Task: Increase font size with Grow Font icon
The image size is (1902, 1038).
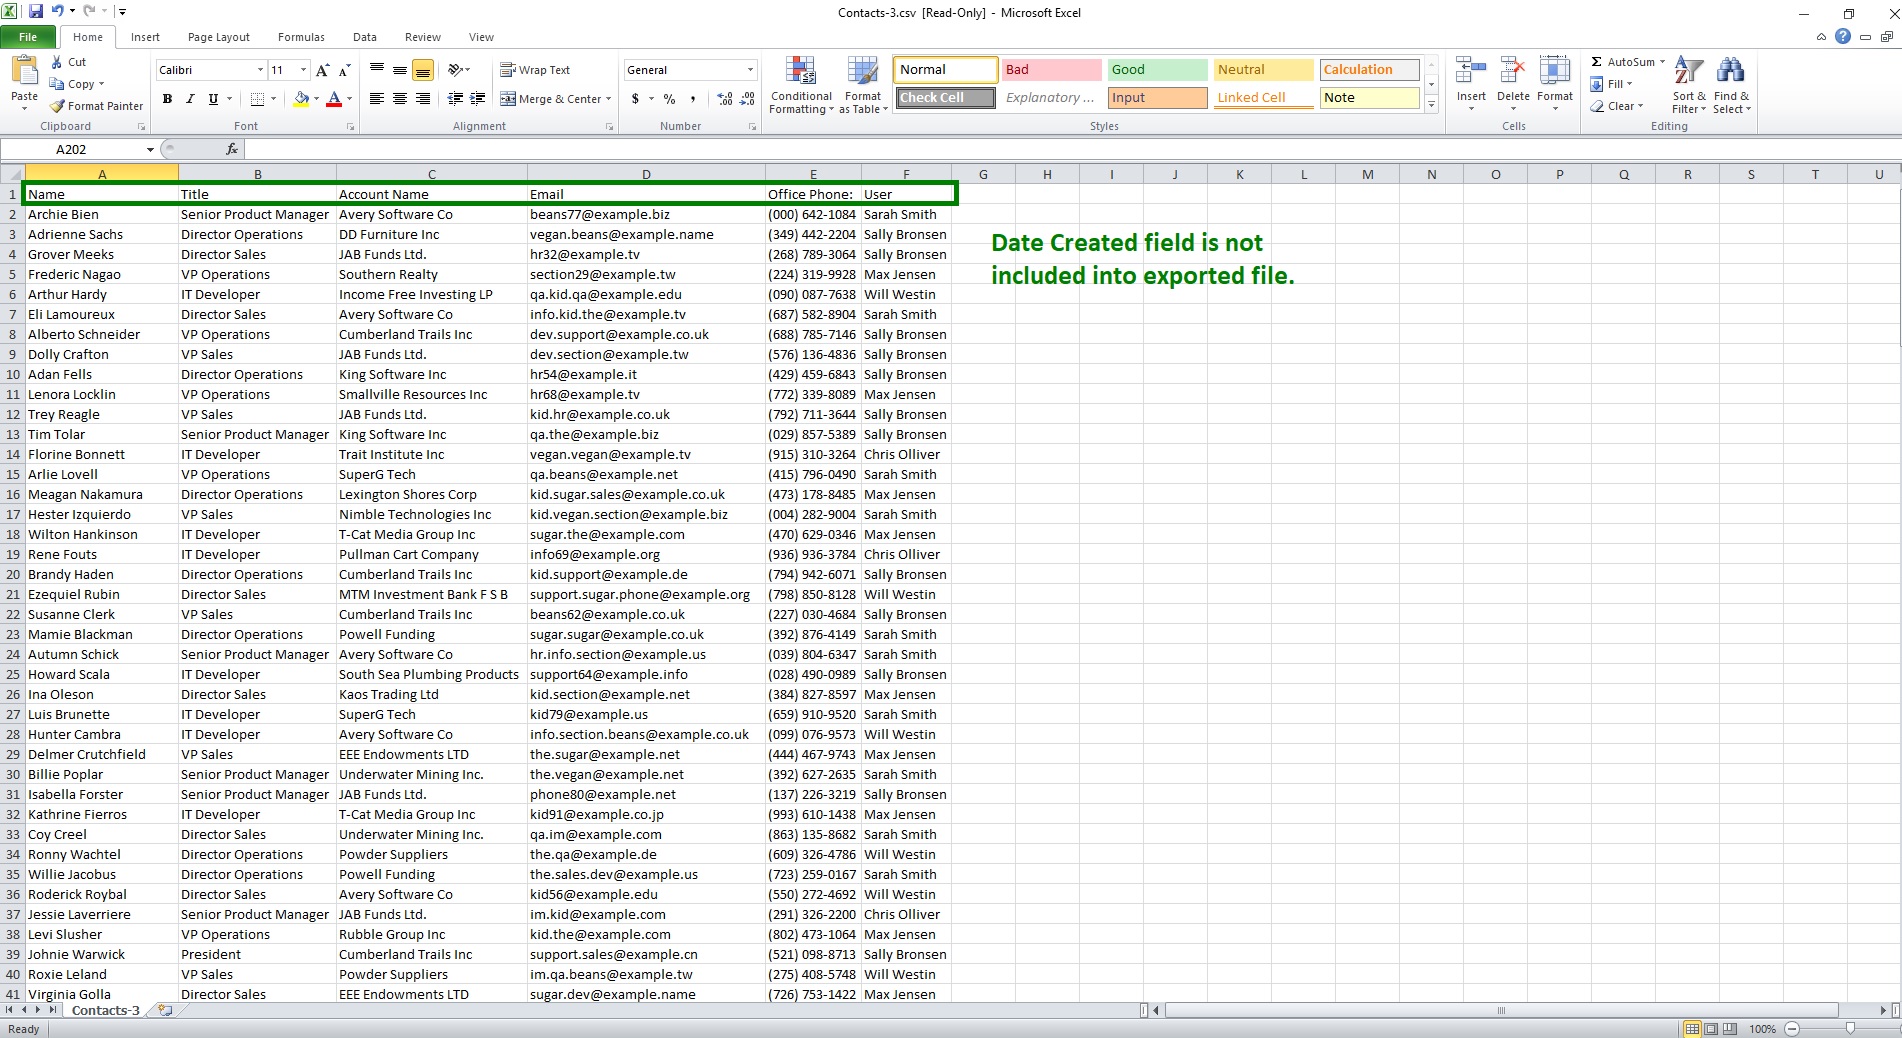Action: pyautogui.click(x=322, y=70)
